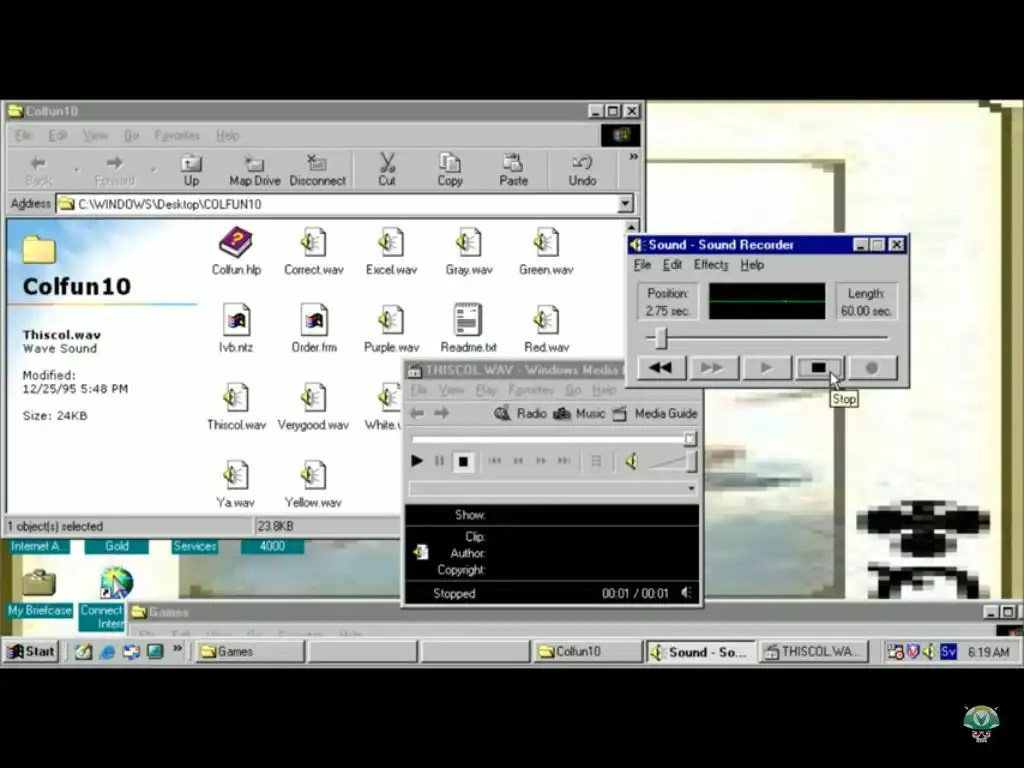Expand the Address bar dropdown

tap(625, 204)
